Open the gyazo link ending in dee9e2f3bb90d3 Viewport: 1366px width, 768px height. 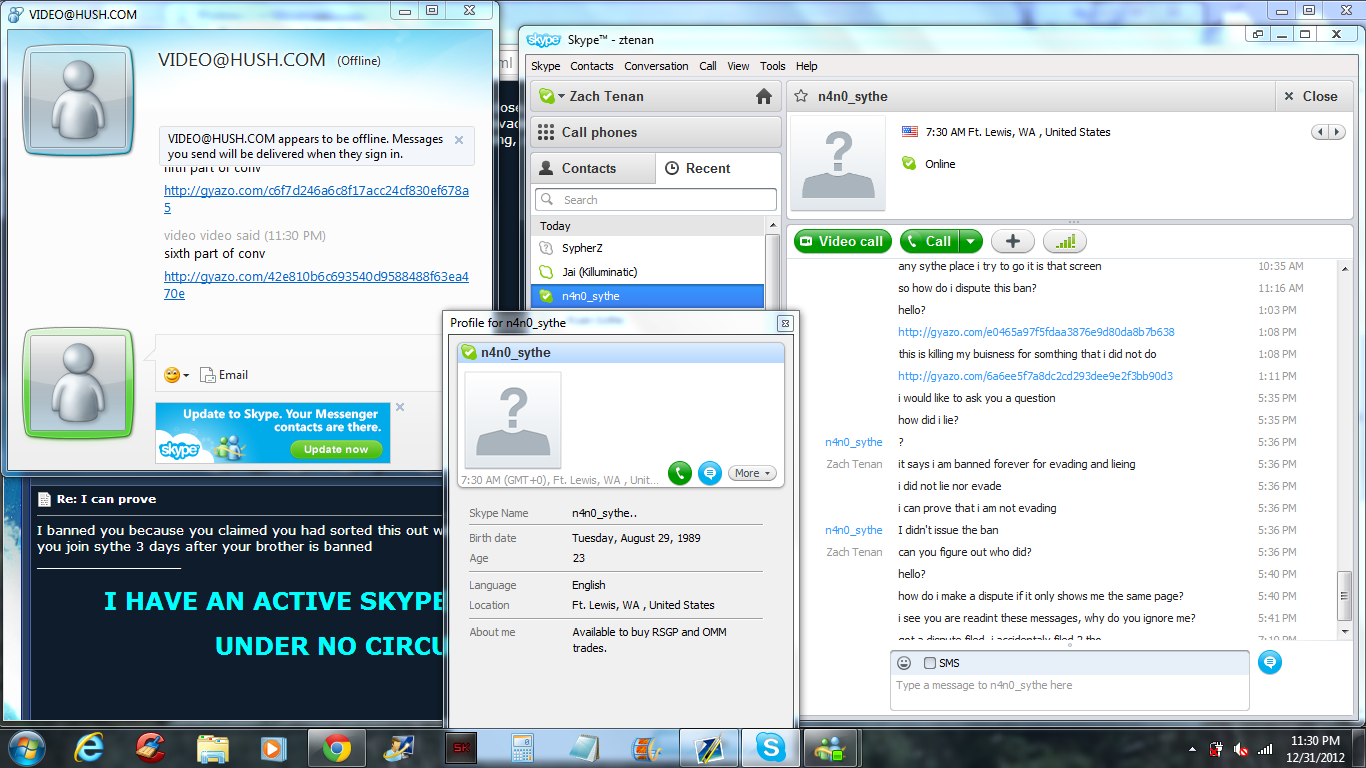[1035, 376]
